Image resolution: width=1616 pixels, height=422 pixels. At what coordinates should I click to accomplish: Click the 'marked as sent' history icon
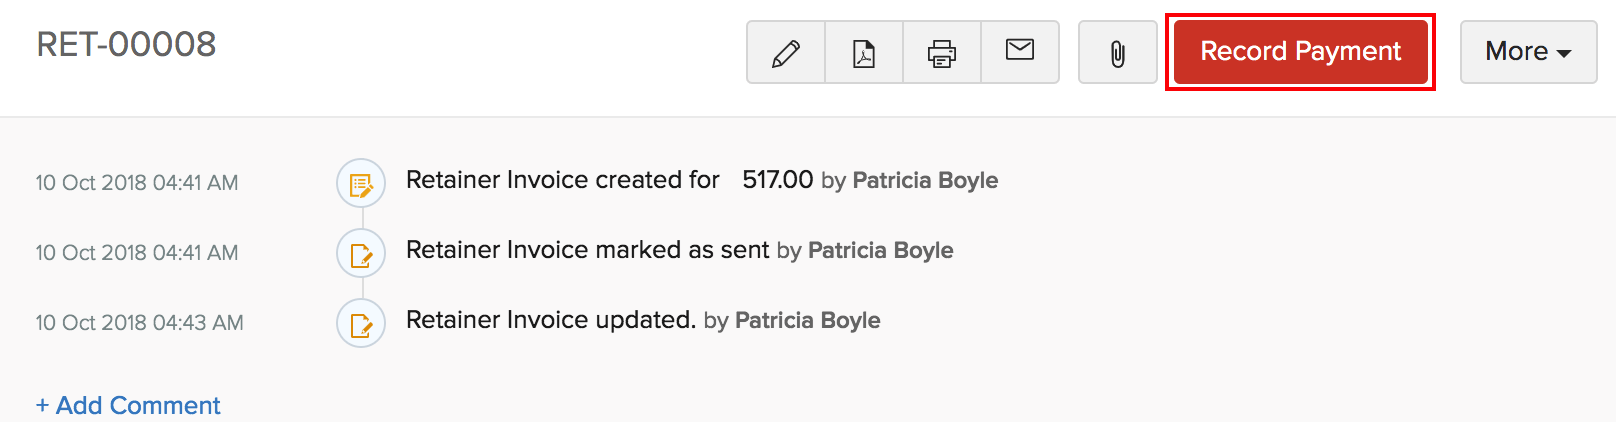[361, 254]
